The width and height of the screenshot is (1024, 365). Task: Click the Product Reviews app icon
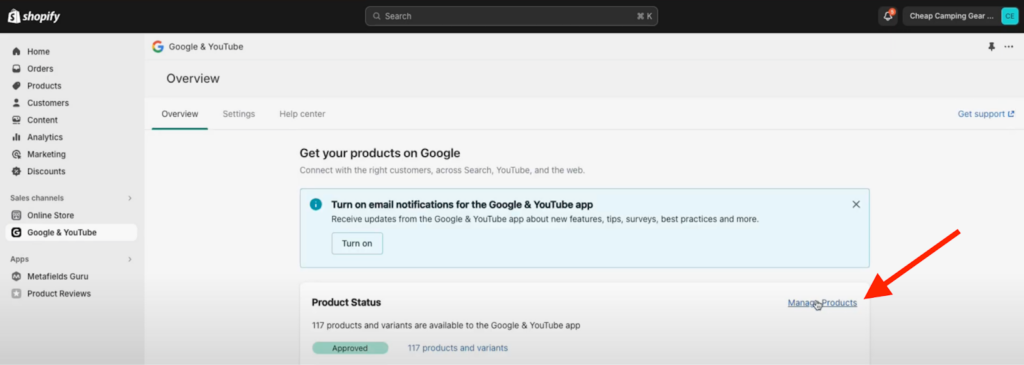[16, 294]
